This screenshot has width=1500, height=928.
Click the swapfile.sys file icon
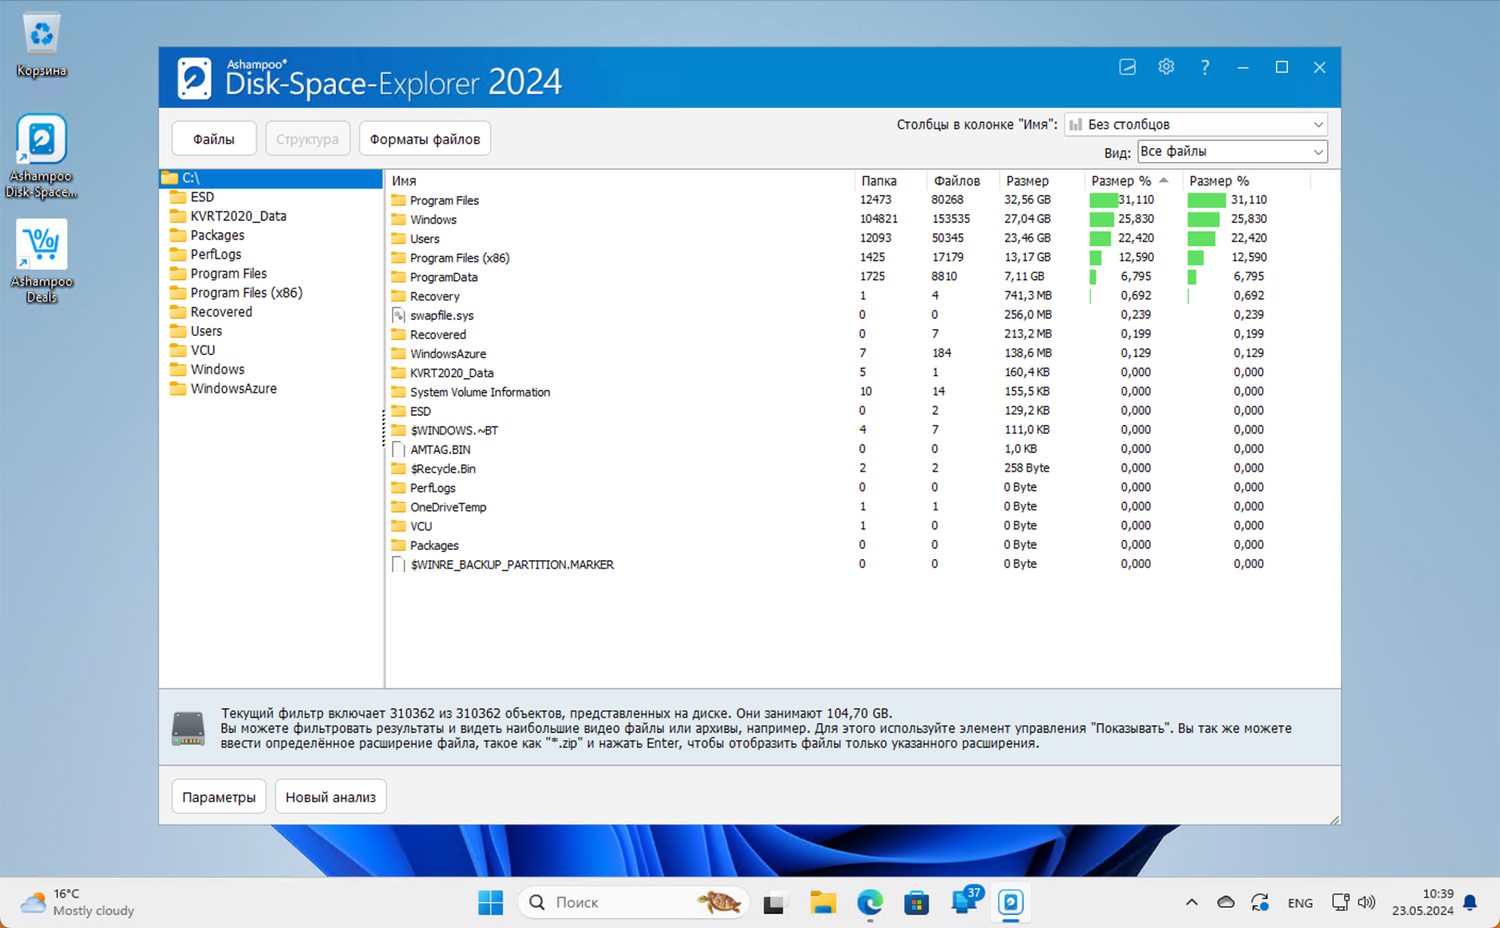click(398, 315)
